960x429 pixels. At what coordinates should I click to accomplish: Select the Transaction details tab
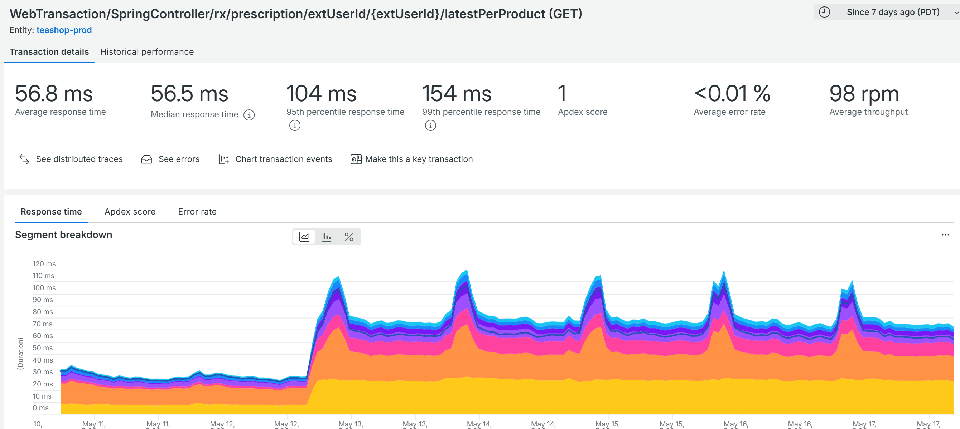(x=49, y=52)
